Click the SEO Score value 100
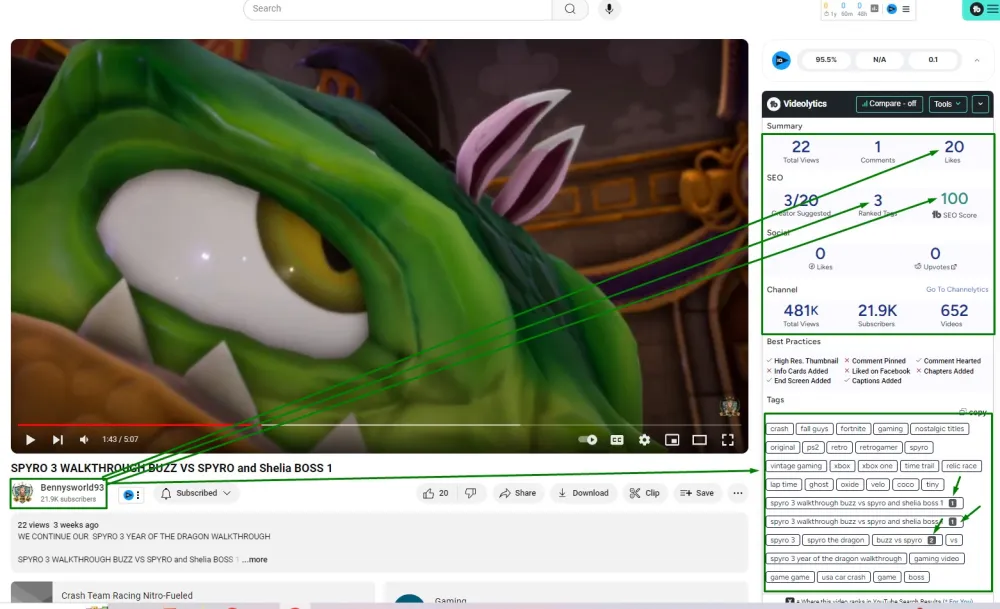Screen dimensions: 1000x609 (954, 198)
